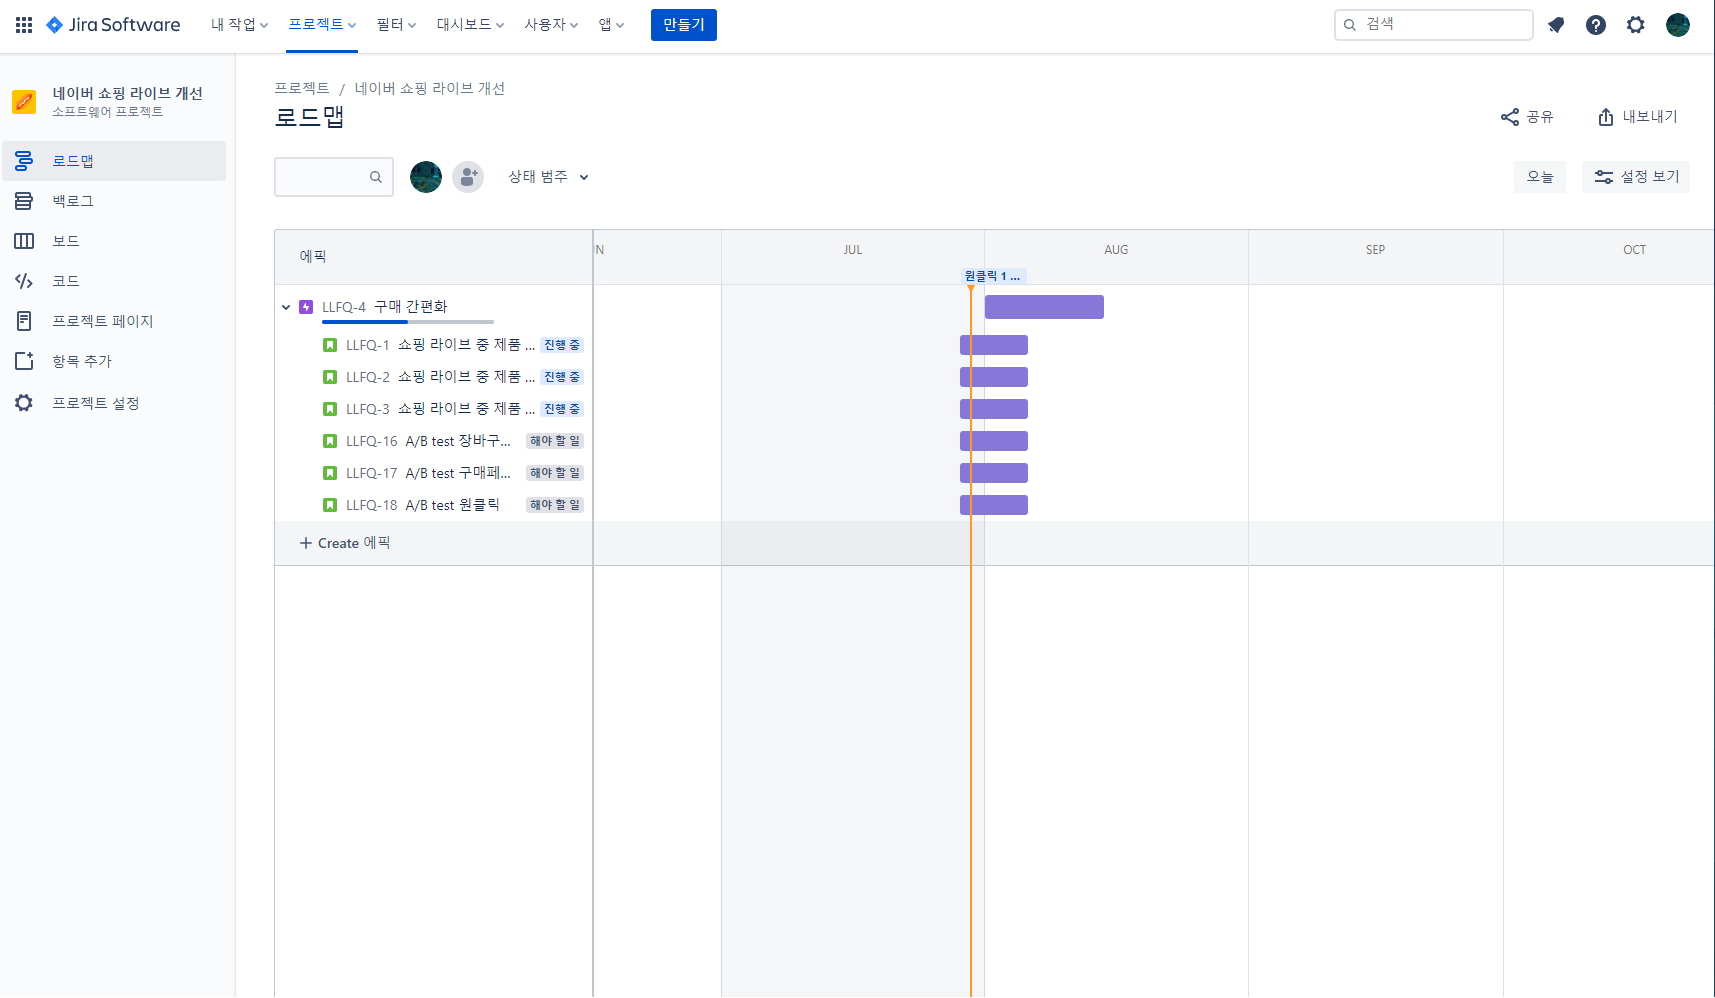
Task: Open the settings gear in top bar
Action: click(1636, 25)
